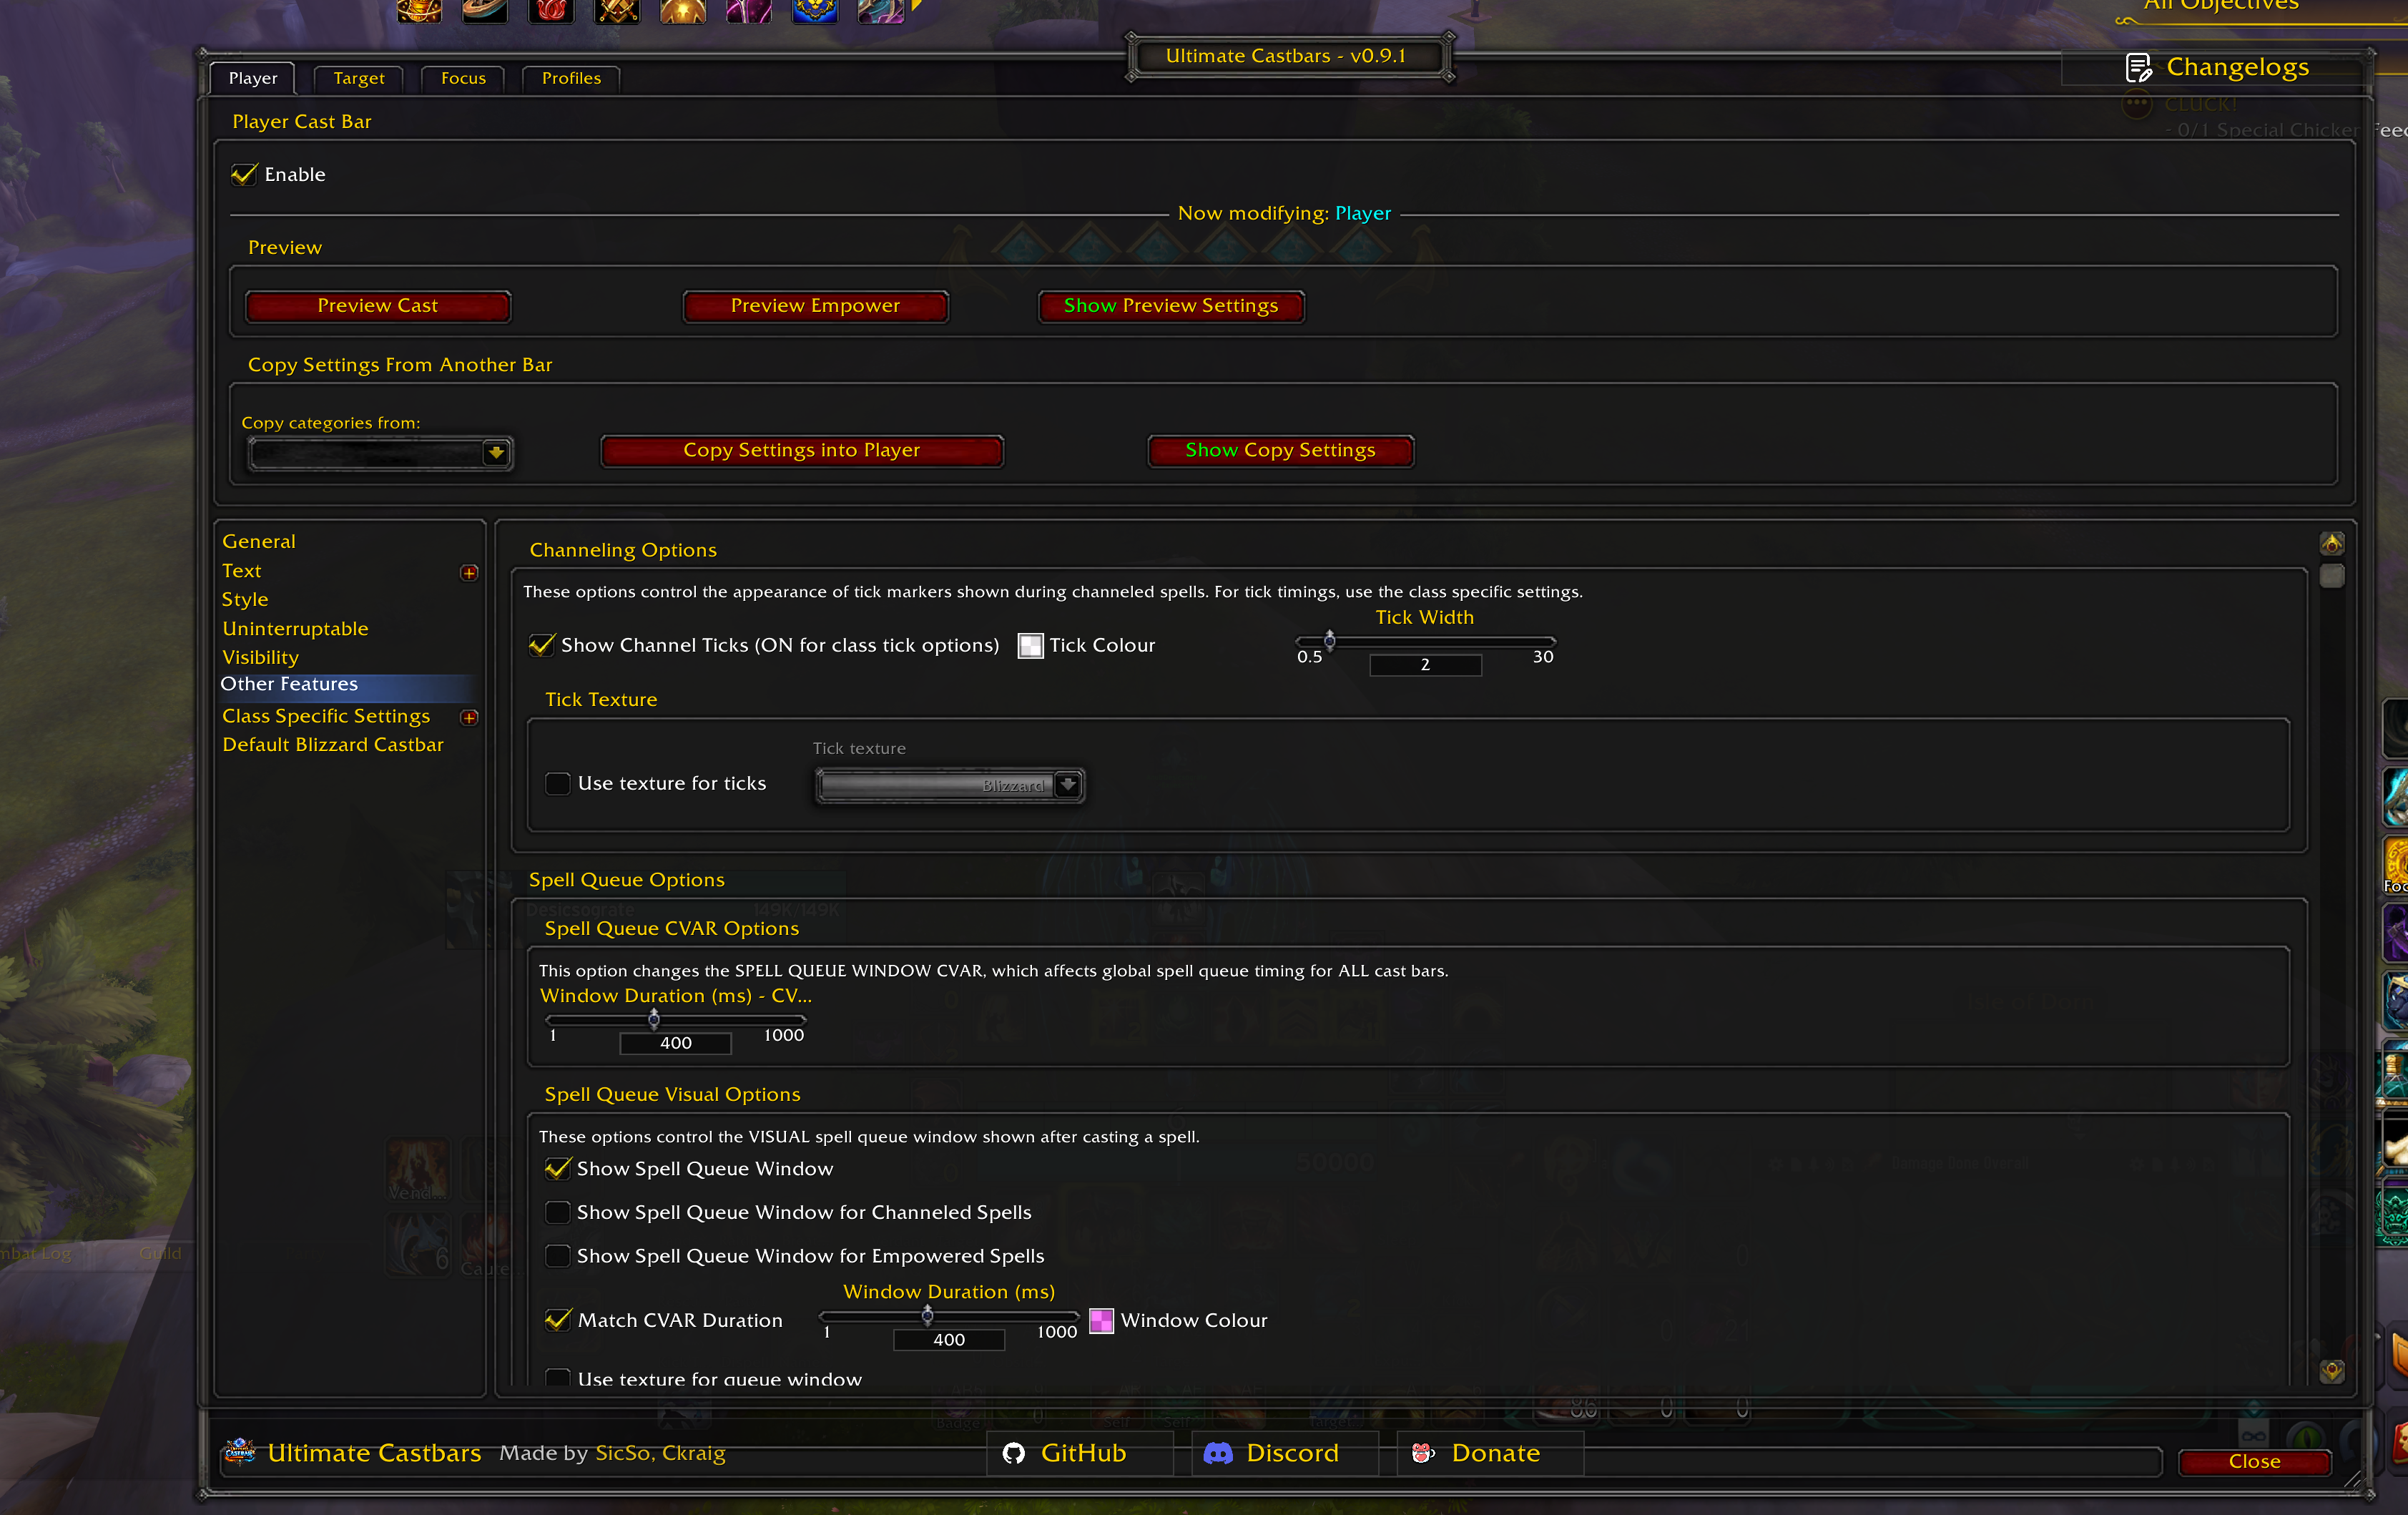
Task: Click Copy Settings into Player button
Action: pyautogui.click(x=802, y=451)
